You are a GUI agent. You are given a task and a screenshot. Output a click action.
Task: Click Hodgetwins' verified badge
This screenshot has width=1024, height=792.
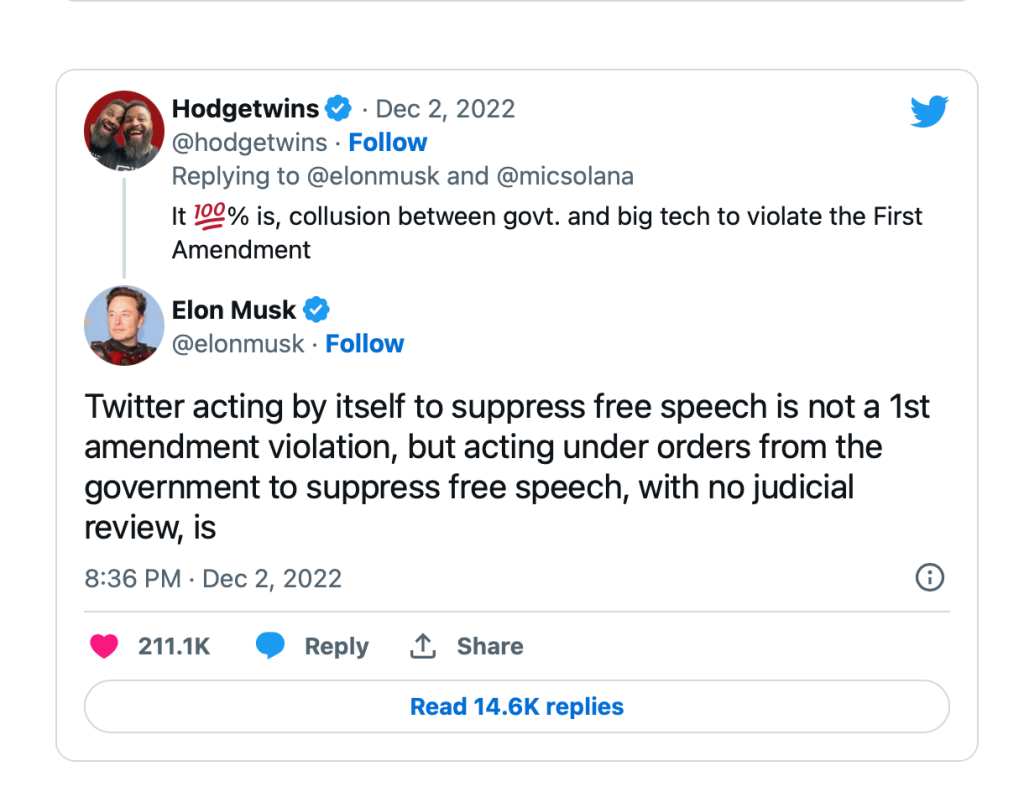tap(338, 109)
